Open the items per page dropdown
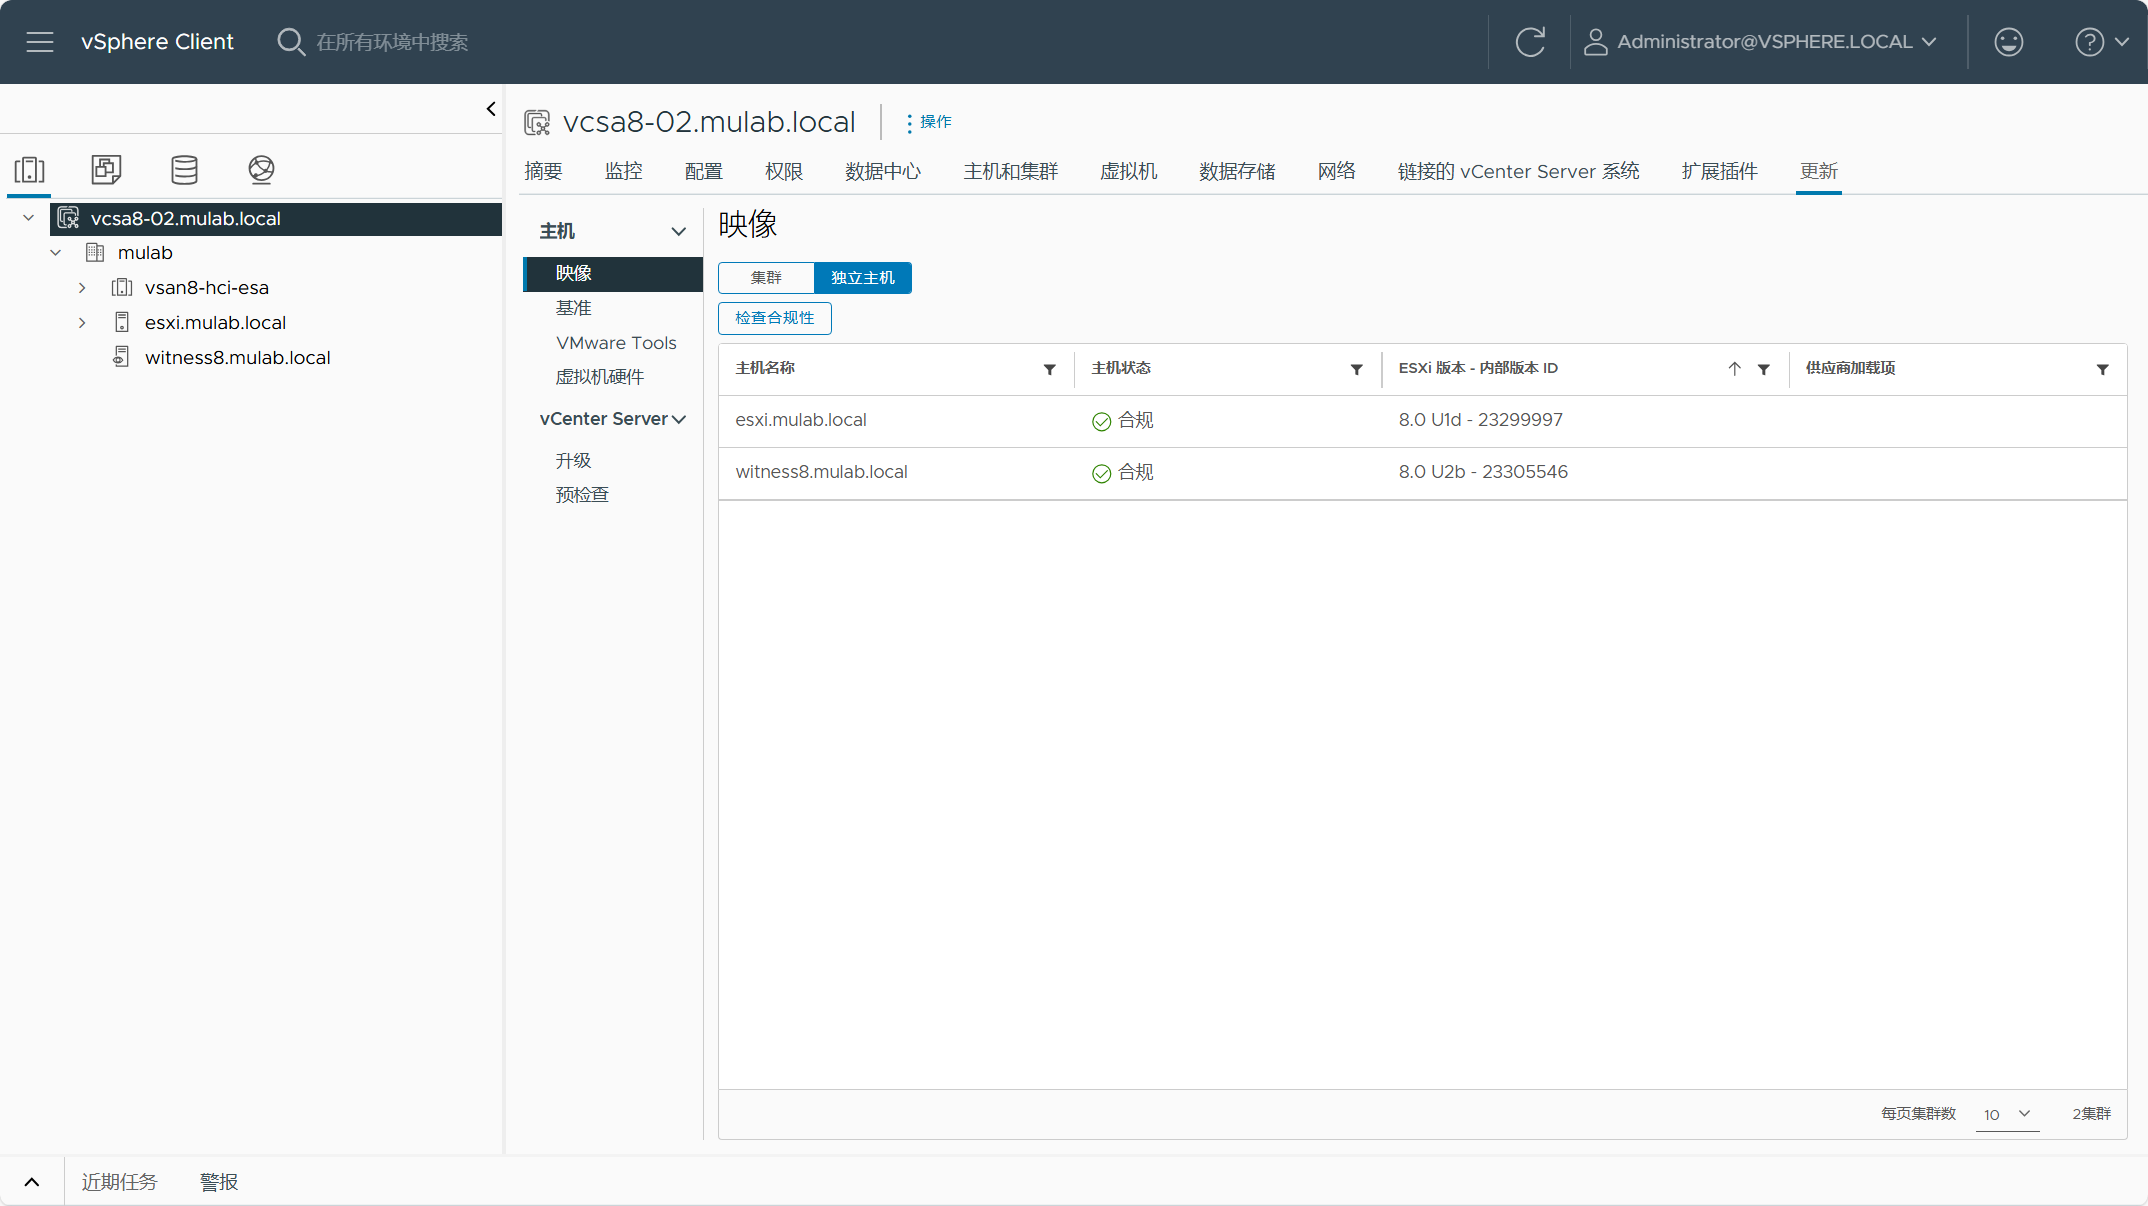 coord(2007,1114)
